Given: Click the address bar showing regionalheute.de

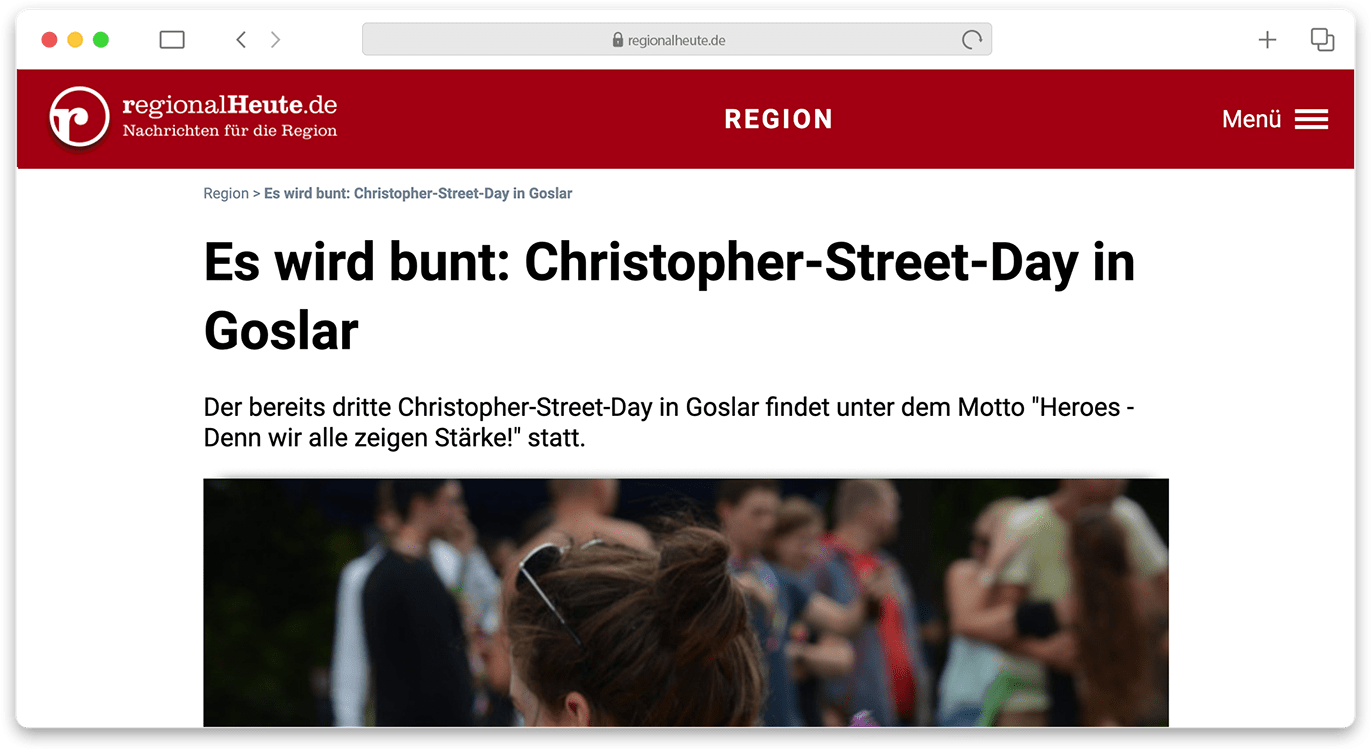Looking at the screenshot, I should 677,40.
